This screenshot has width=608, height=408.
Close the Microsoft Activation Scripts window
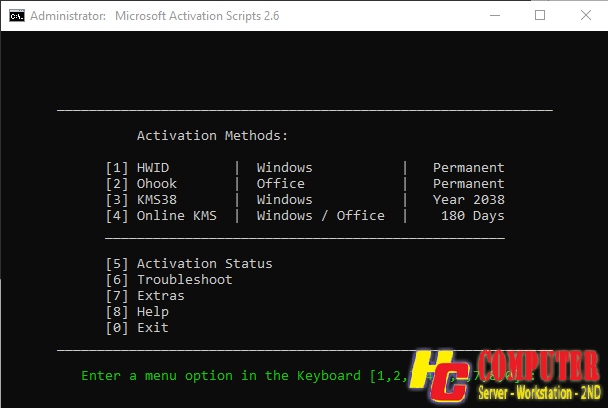tap(586, 16)
